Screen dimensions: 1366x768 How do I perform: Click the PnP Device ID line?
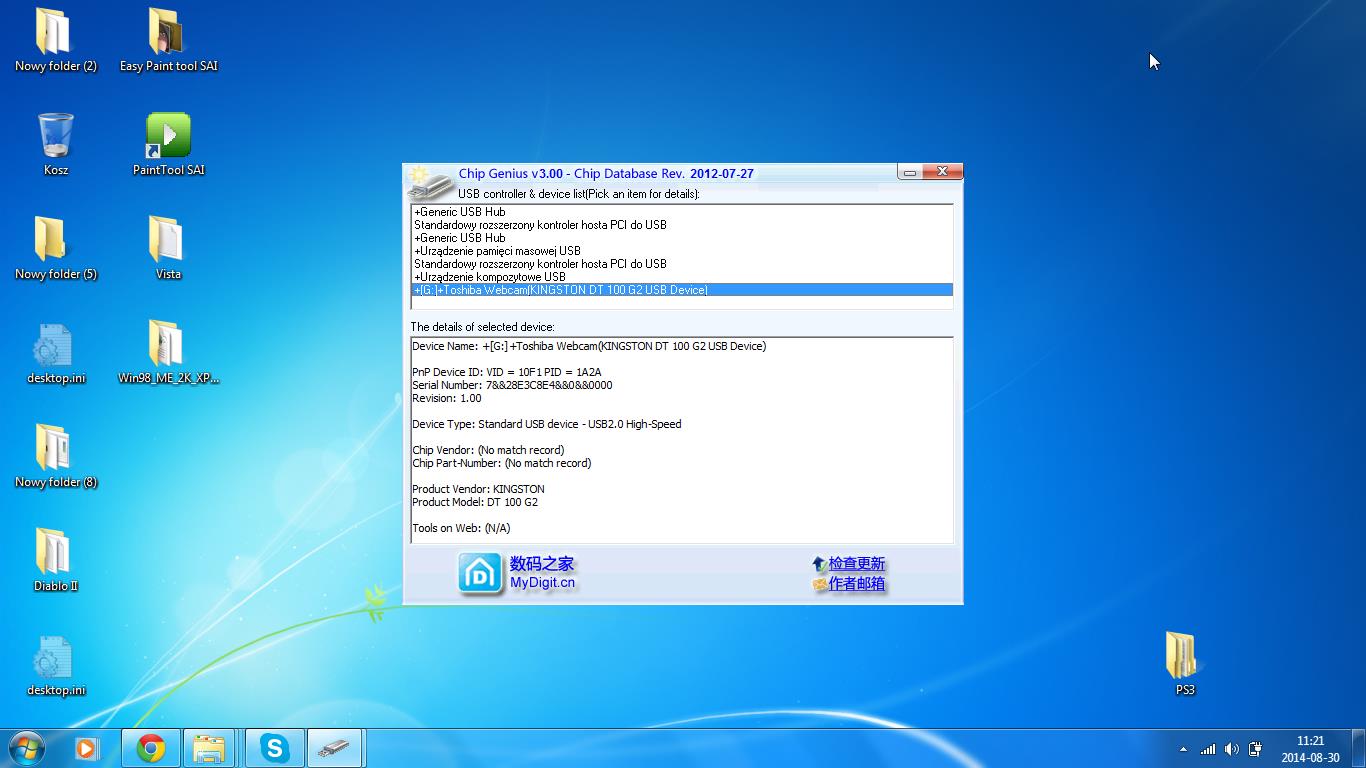click(x=507, y=372)
